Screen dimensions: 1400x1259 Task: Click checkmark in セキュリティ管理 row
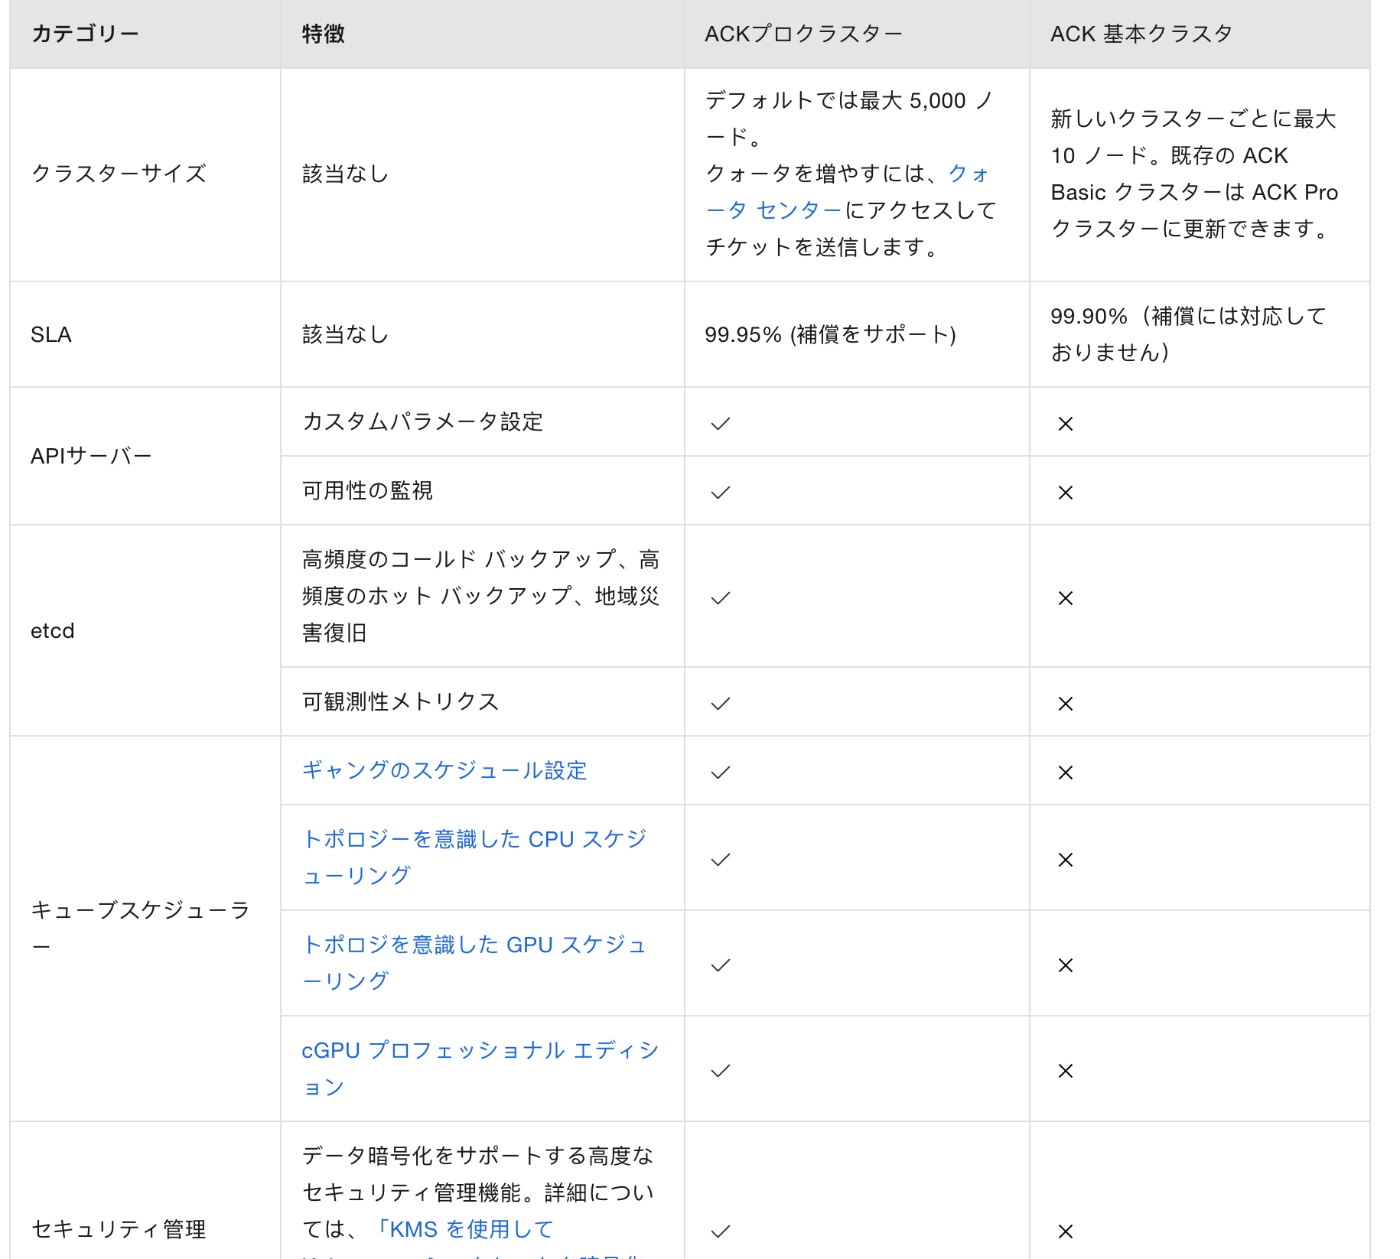coord(720,1231)
